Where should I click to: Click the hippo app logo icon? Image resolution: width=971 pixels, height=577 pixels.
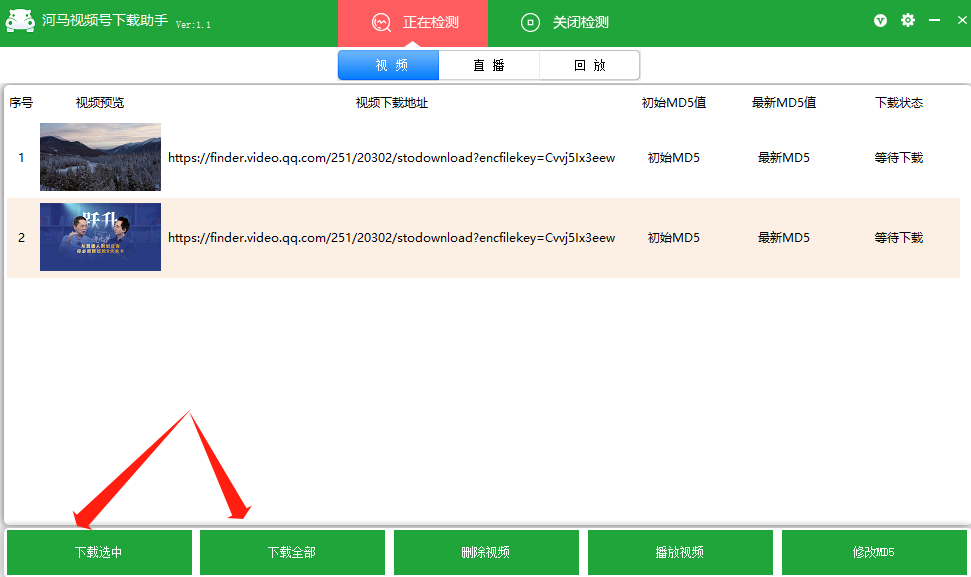pos(20,22)
